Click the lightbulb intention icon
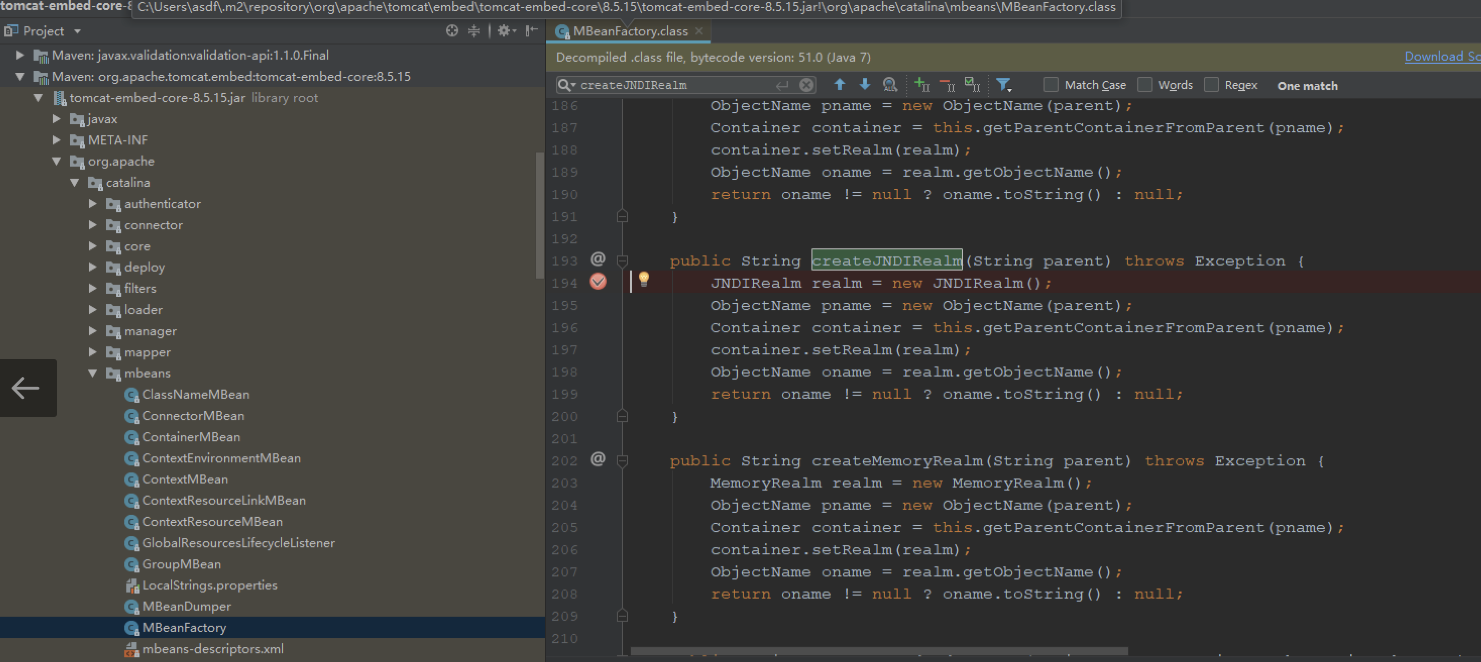Viewport: 1481px width, 662px height. tap(644, 280)
